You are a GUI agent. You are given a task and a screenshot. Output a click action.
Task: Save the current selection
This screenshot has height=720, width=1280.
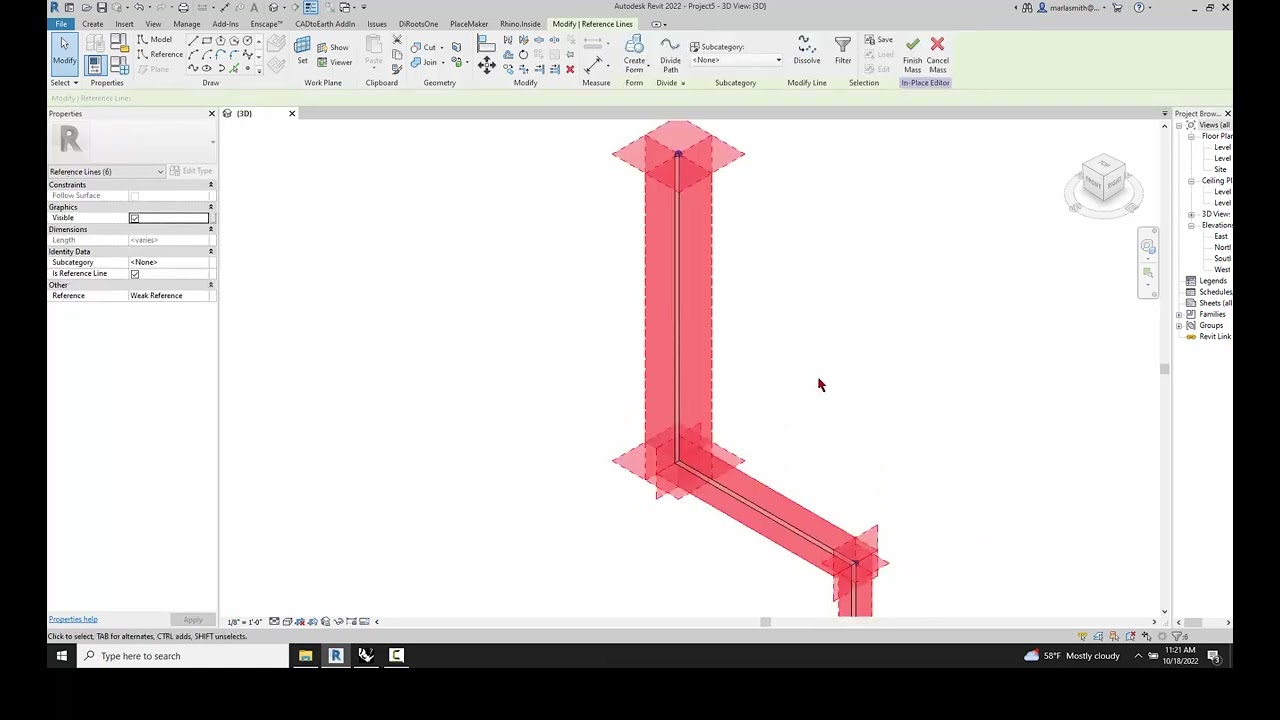[x=878, y=40]
